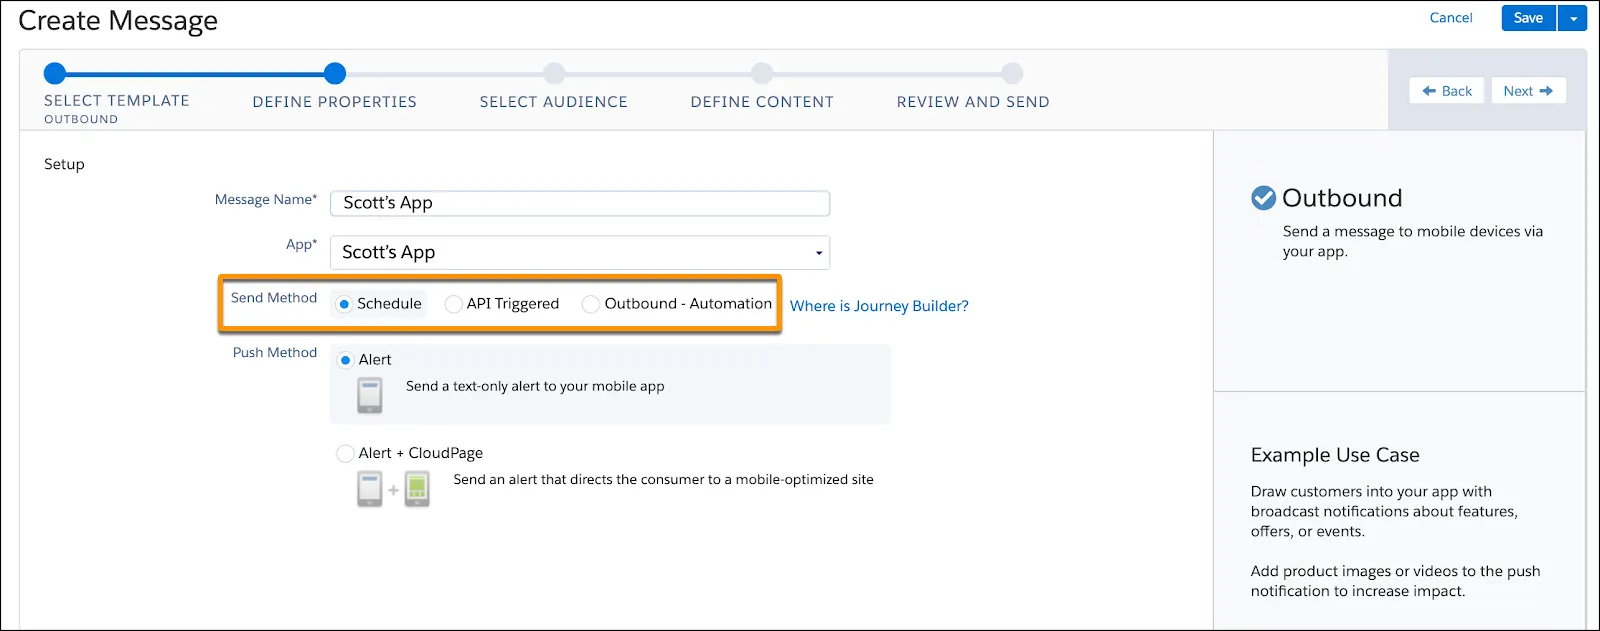Go to the Define Properties step
This screenshot has height=631, width=1600.
click(x=335, y=102)
